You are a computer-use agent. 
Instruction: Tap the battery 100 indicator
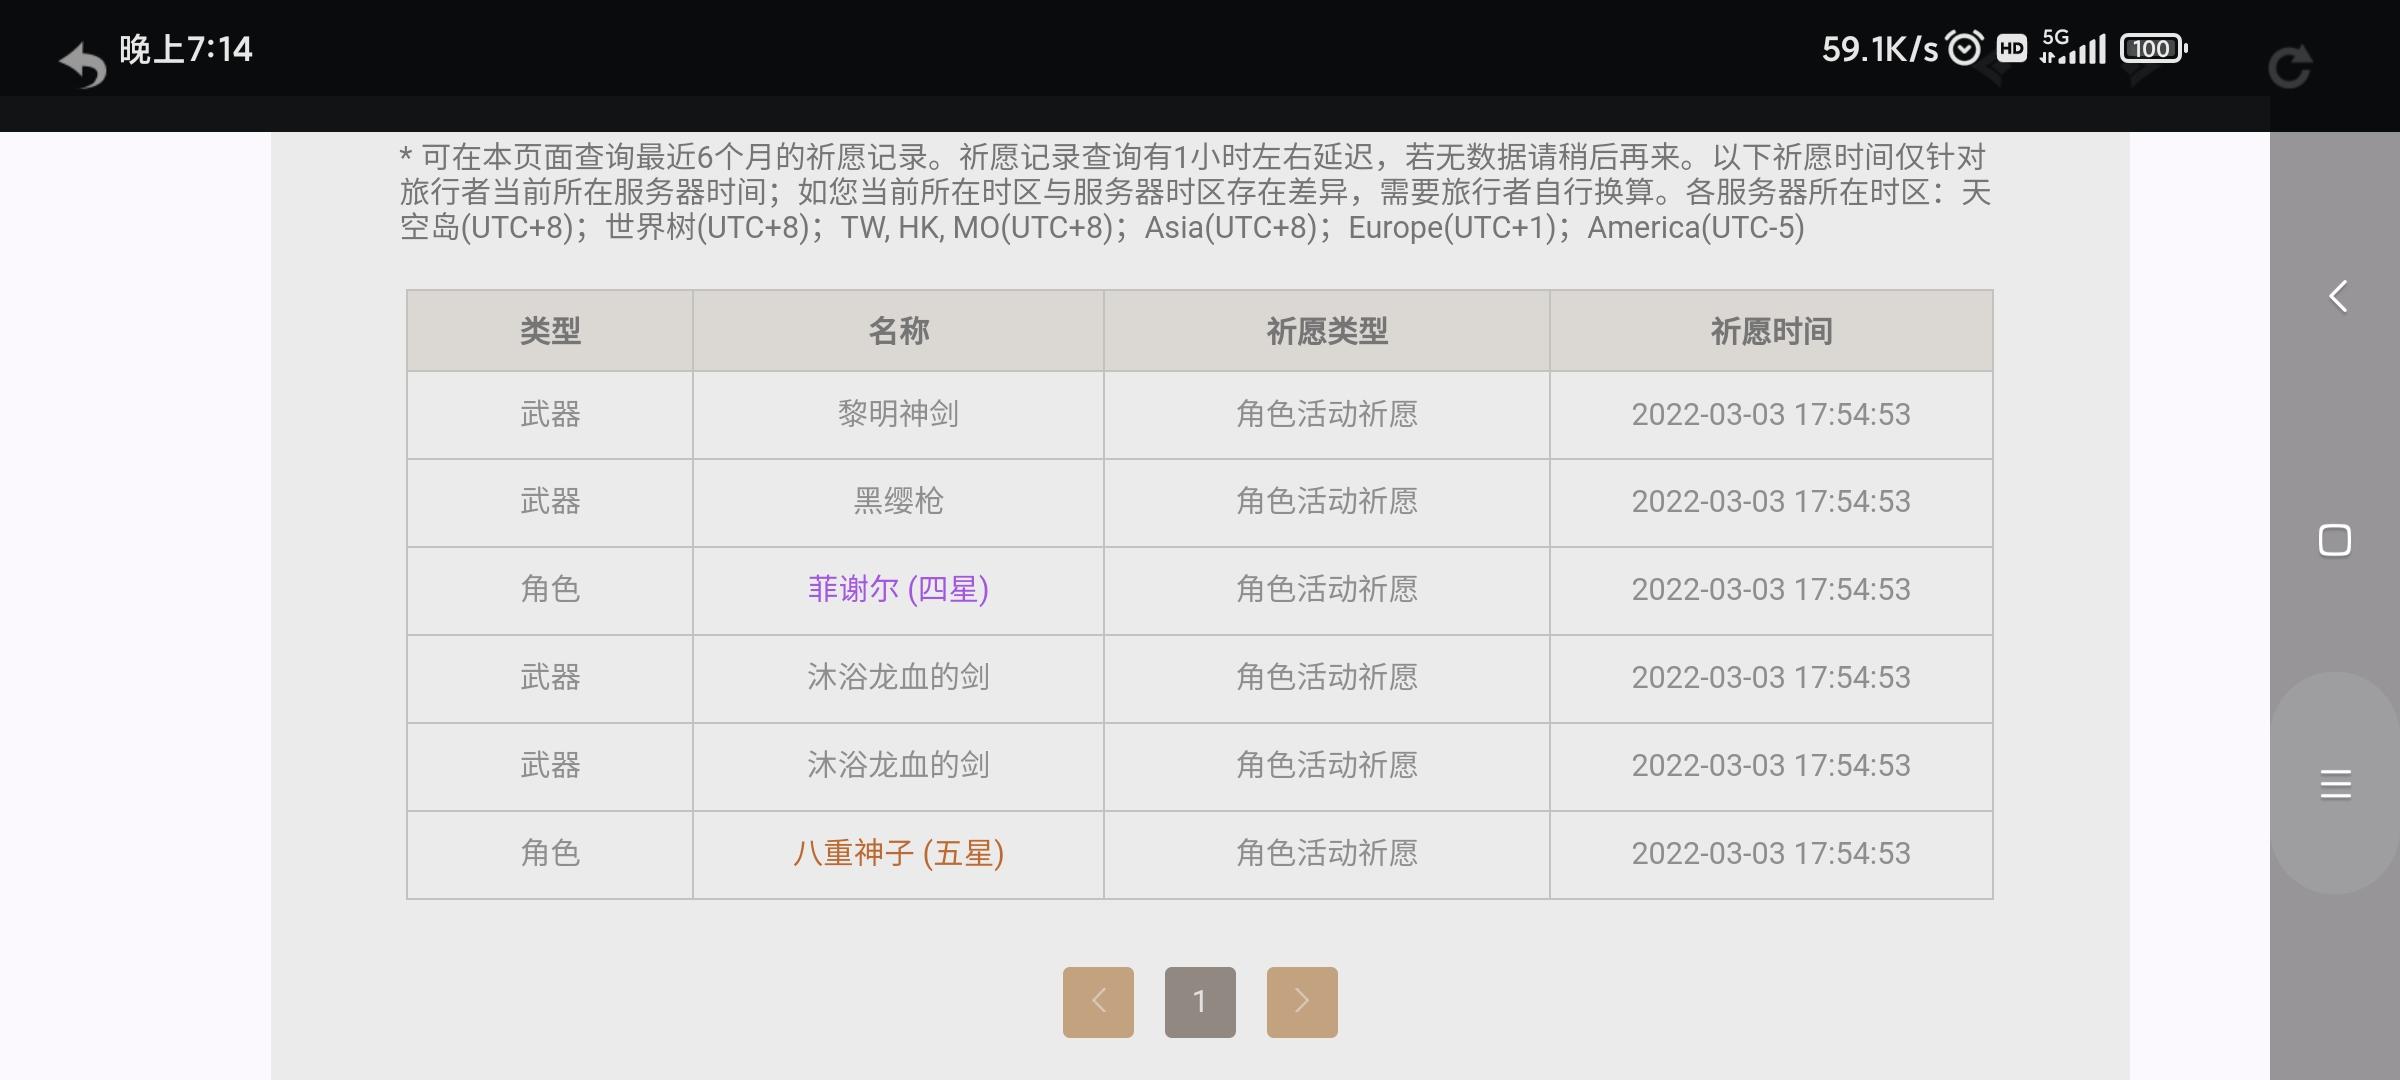[2154, 48]
